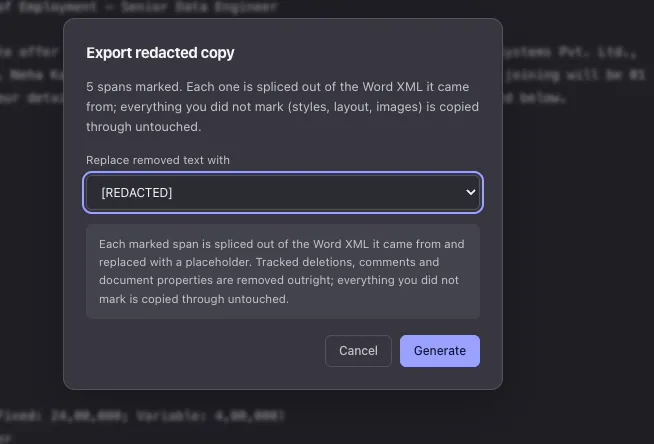Image resolution: width=654 pixels, height=444 pixels.
Task: Click the '5 spans marked' description paragraph
Action: [282, 107]
